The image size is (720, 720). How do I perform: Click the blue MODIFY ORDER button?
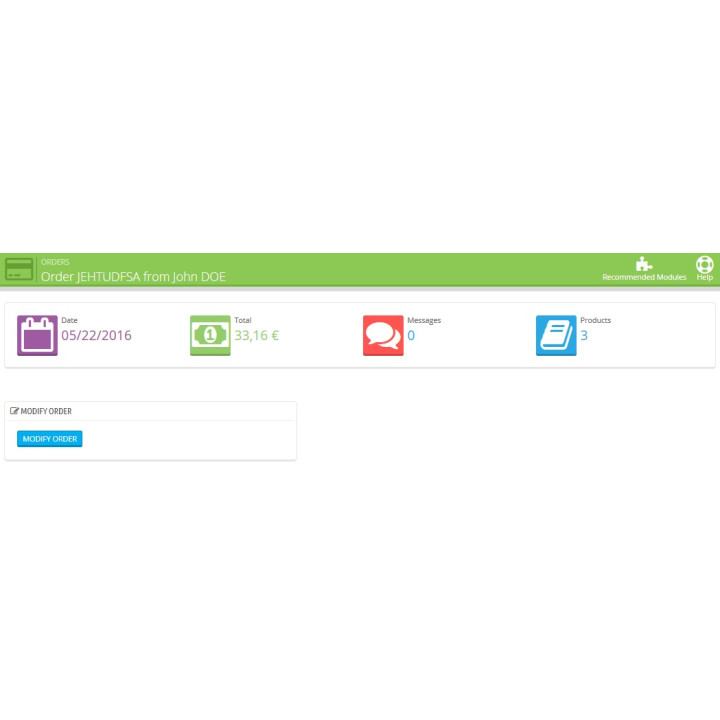[50, 439]
